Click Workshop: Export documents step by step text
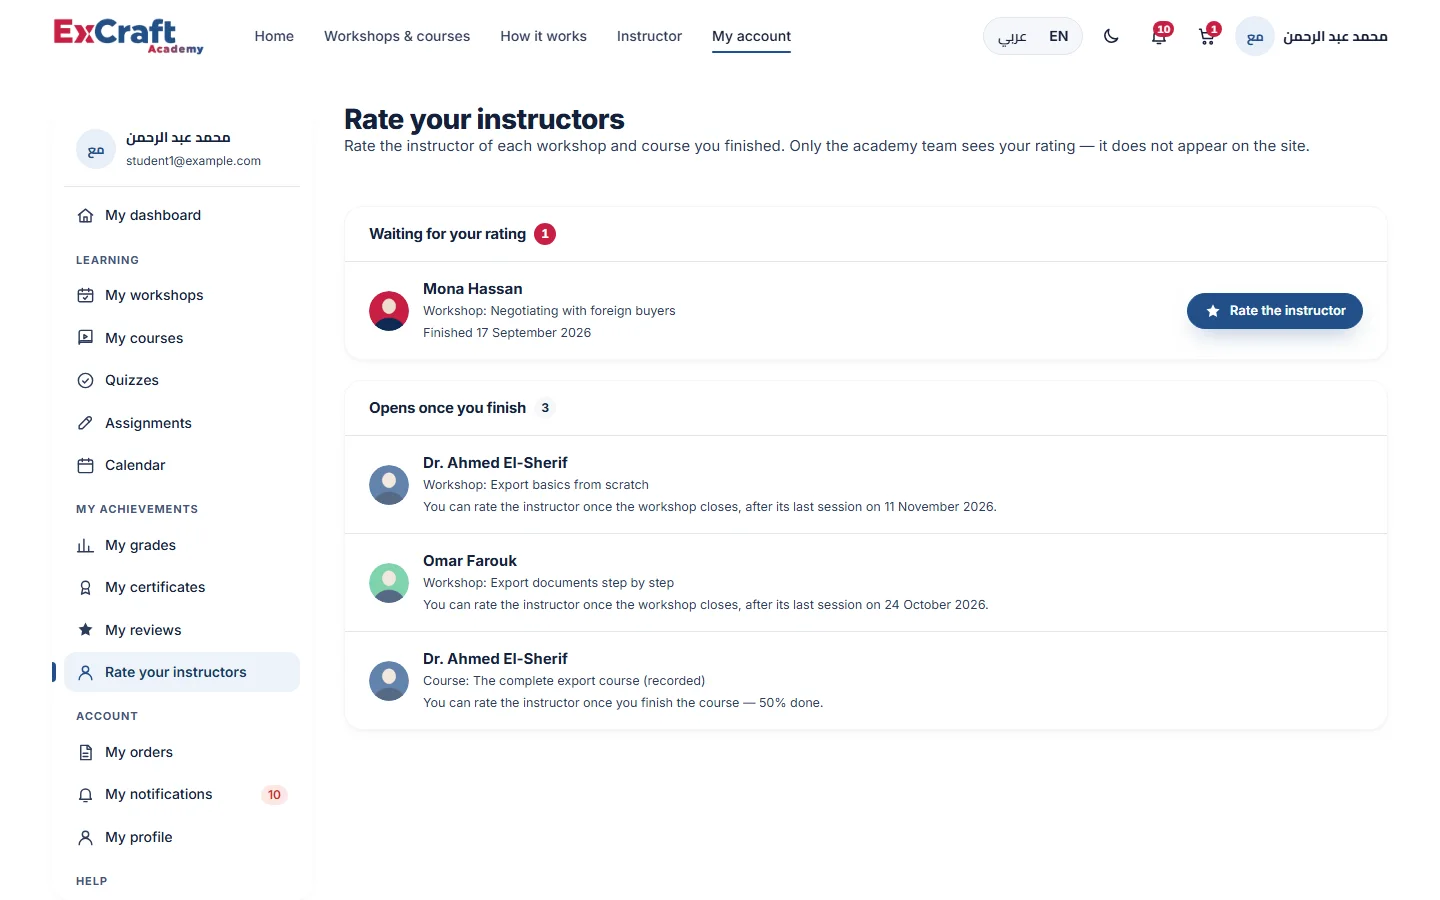1440x900 pixels. pyautogui.click(x=548, y=583)
